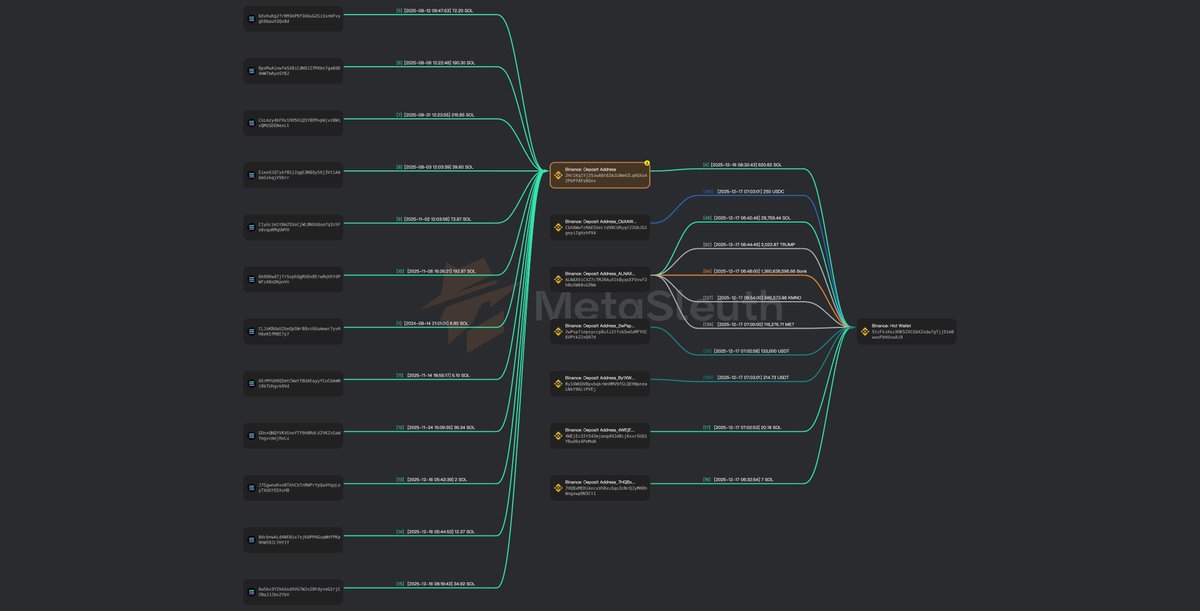
Task: Click the 12.37 SOL transfer edge label
Action: (x=434, y=531)
